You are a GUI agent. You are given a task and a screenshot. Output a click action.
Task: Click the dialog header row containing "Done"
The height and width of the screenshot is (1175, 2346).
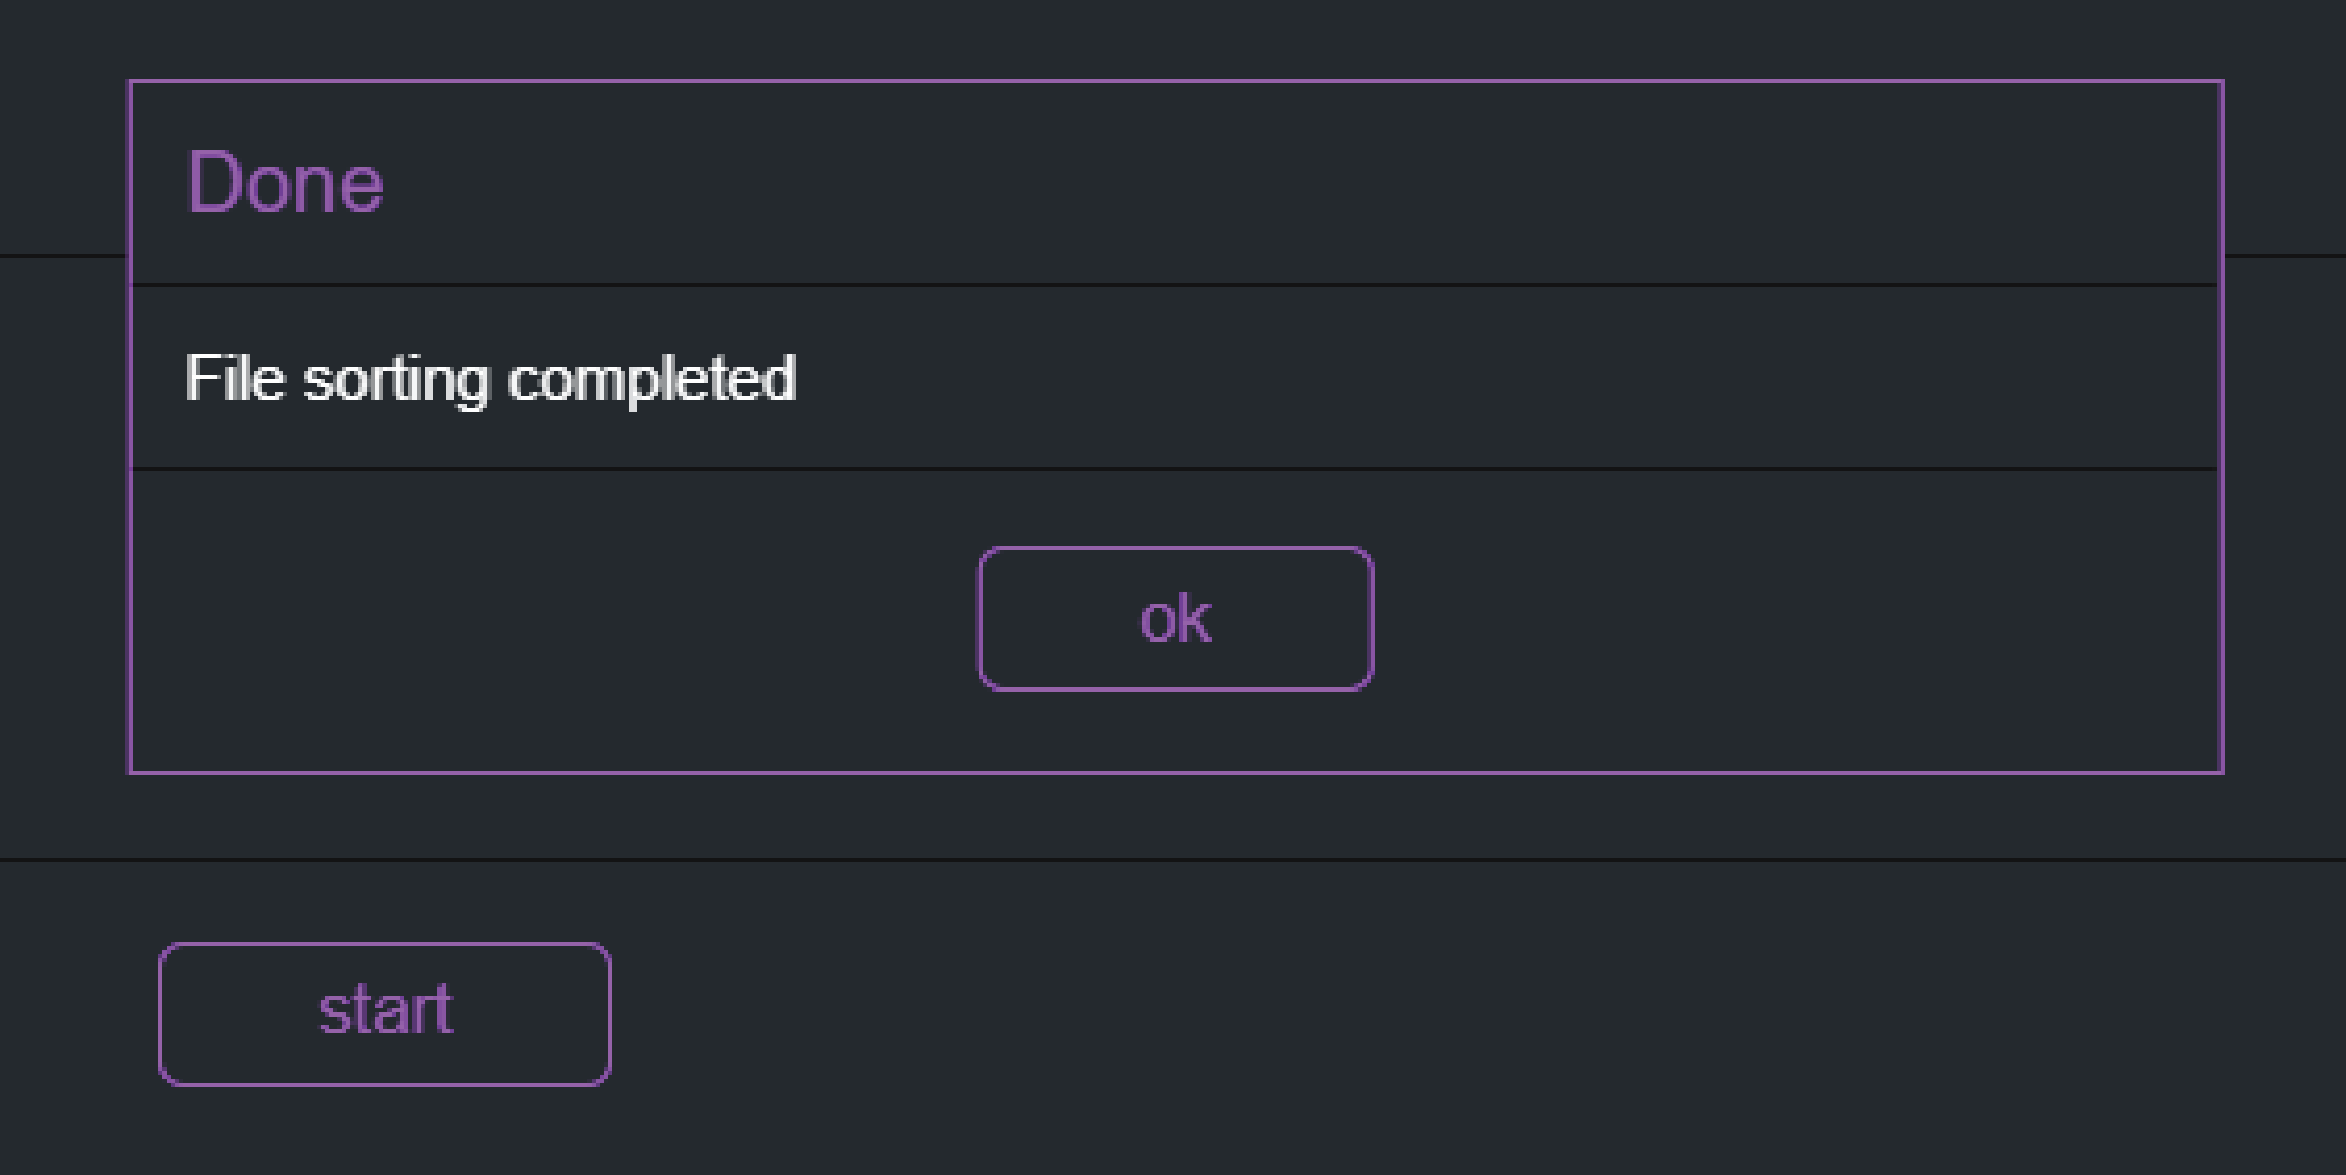point(1175,183)
